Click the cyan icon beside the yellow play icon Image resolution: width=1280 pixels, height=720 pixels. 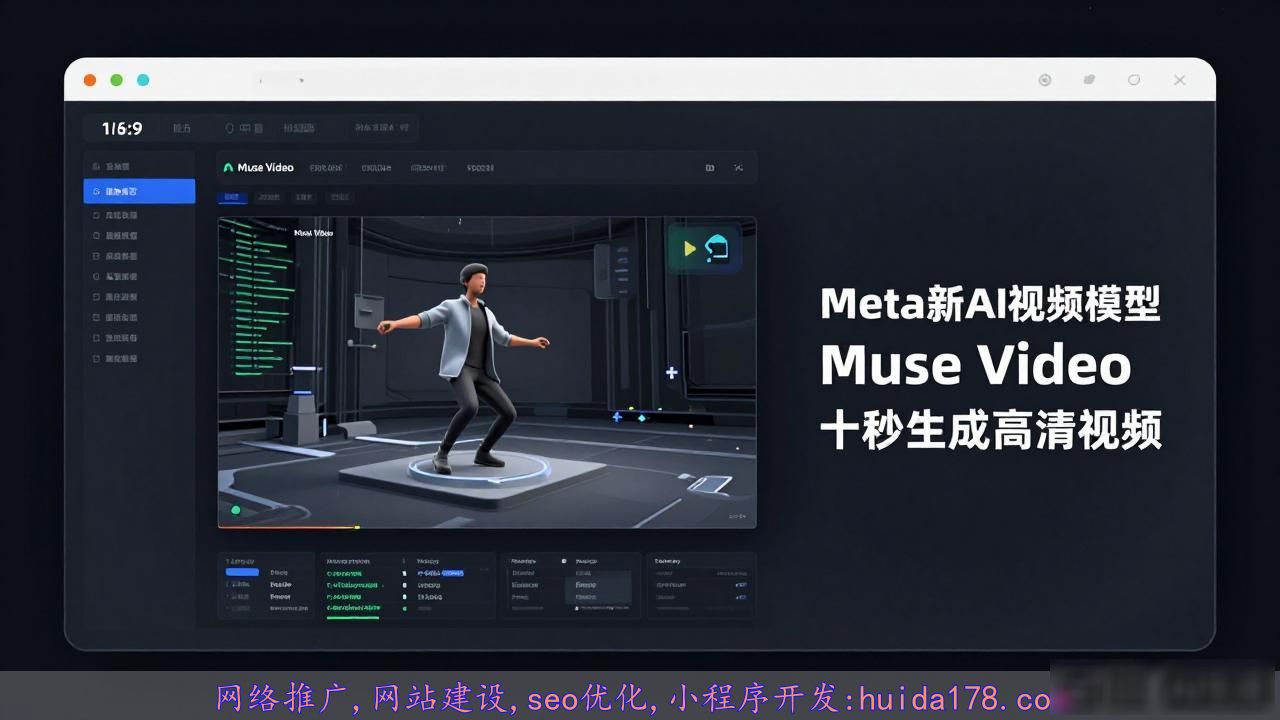[x=716, y=248]
